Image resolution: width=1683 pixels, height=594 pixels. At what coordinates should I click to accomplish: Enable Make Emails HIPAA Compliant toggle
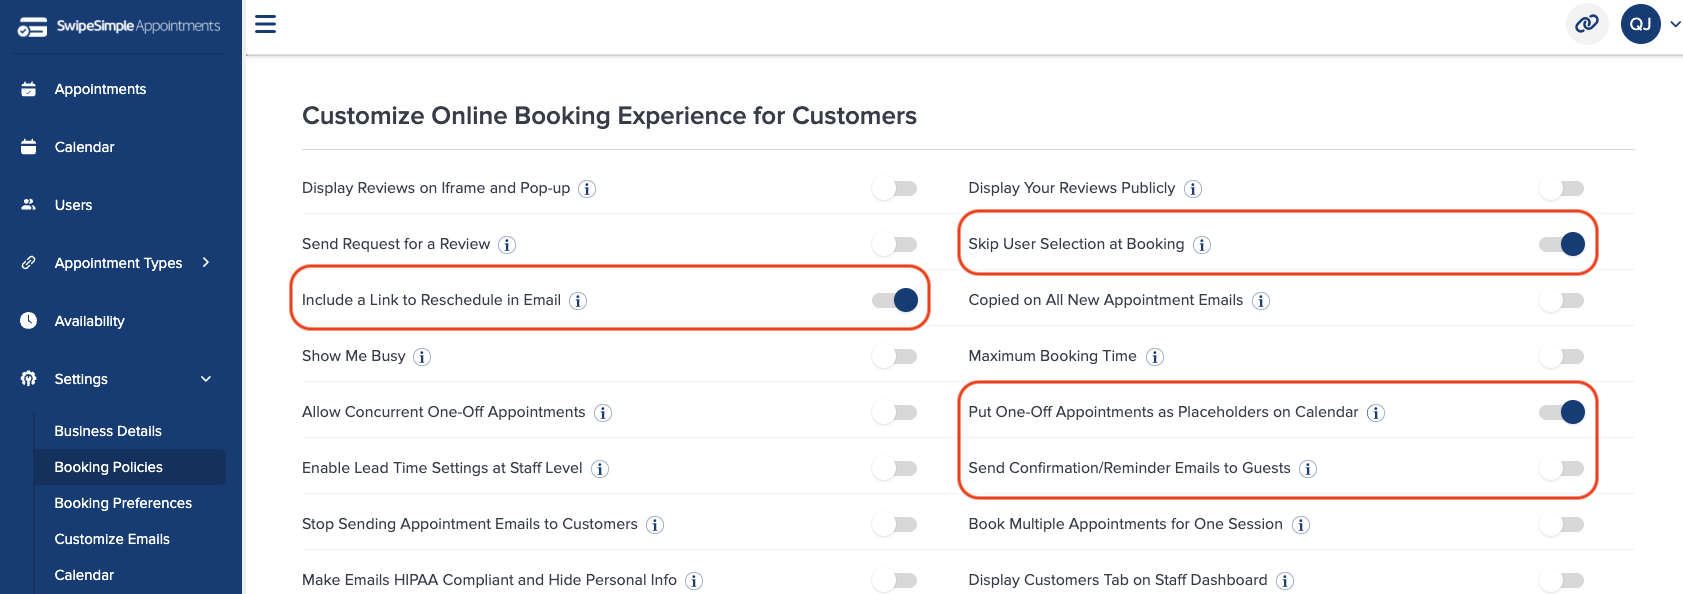894,580
